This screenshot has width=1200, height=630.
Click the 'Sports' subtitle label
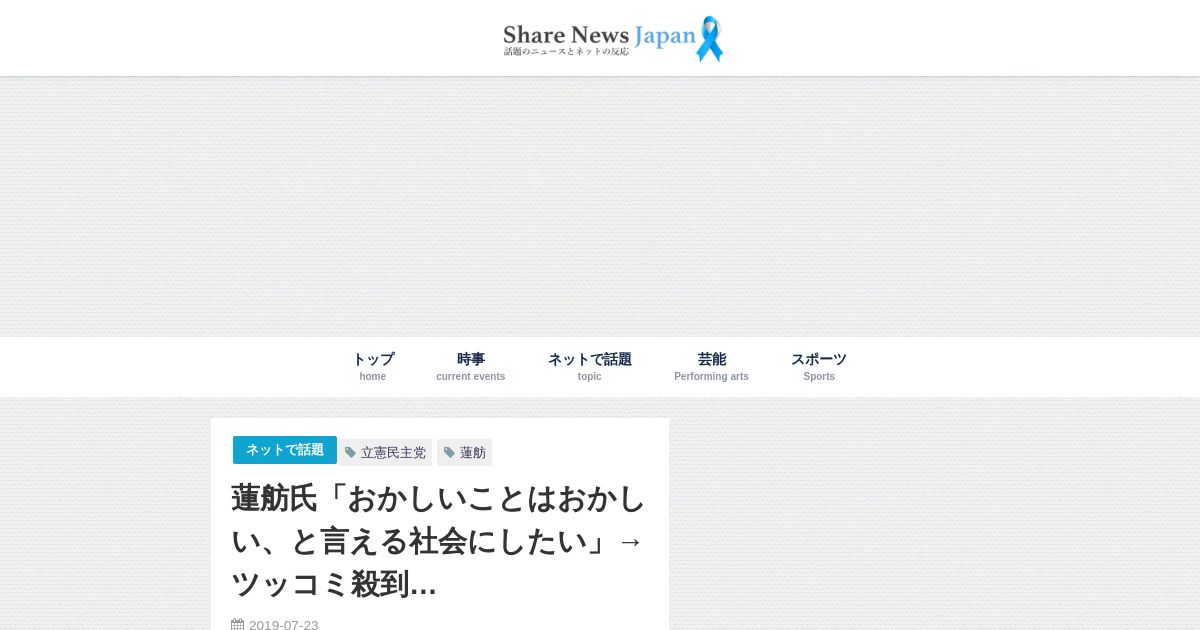(x=819, y=377)
